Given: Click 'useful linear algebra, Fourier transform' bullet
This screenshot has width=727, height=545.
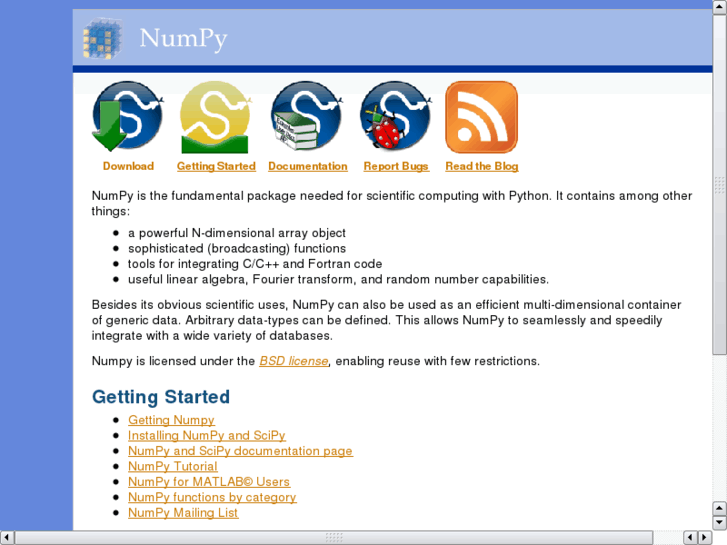Looking at the screenshot, I should (338, 279).
